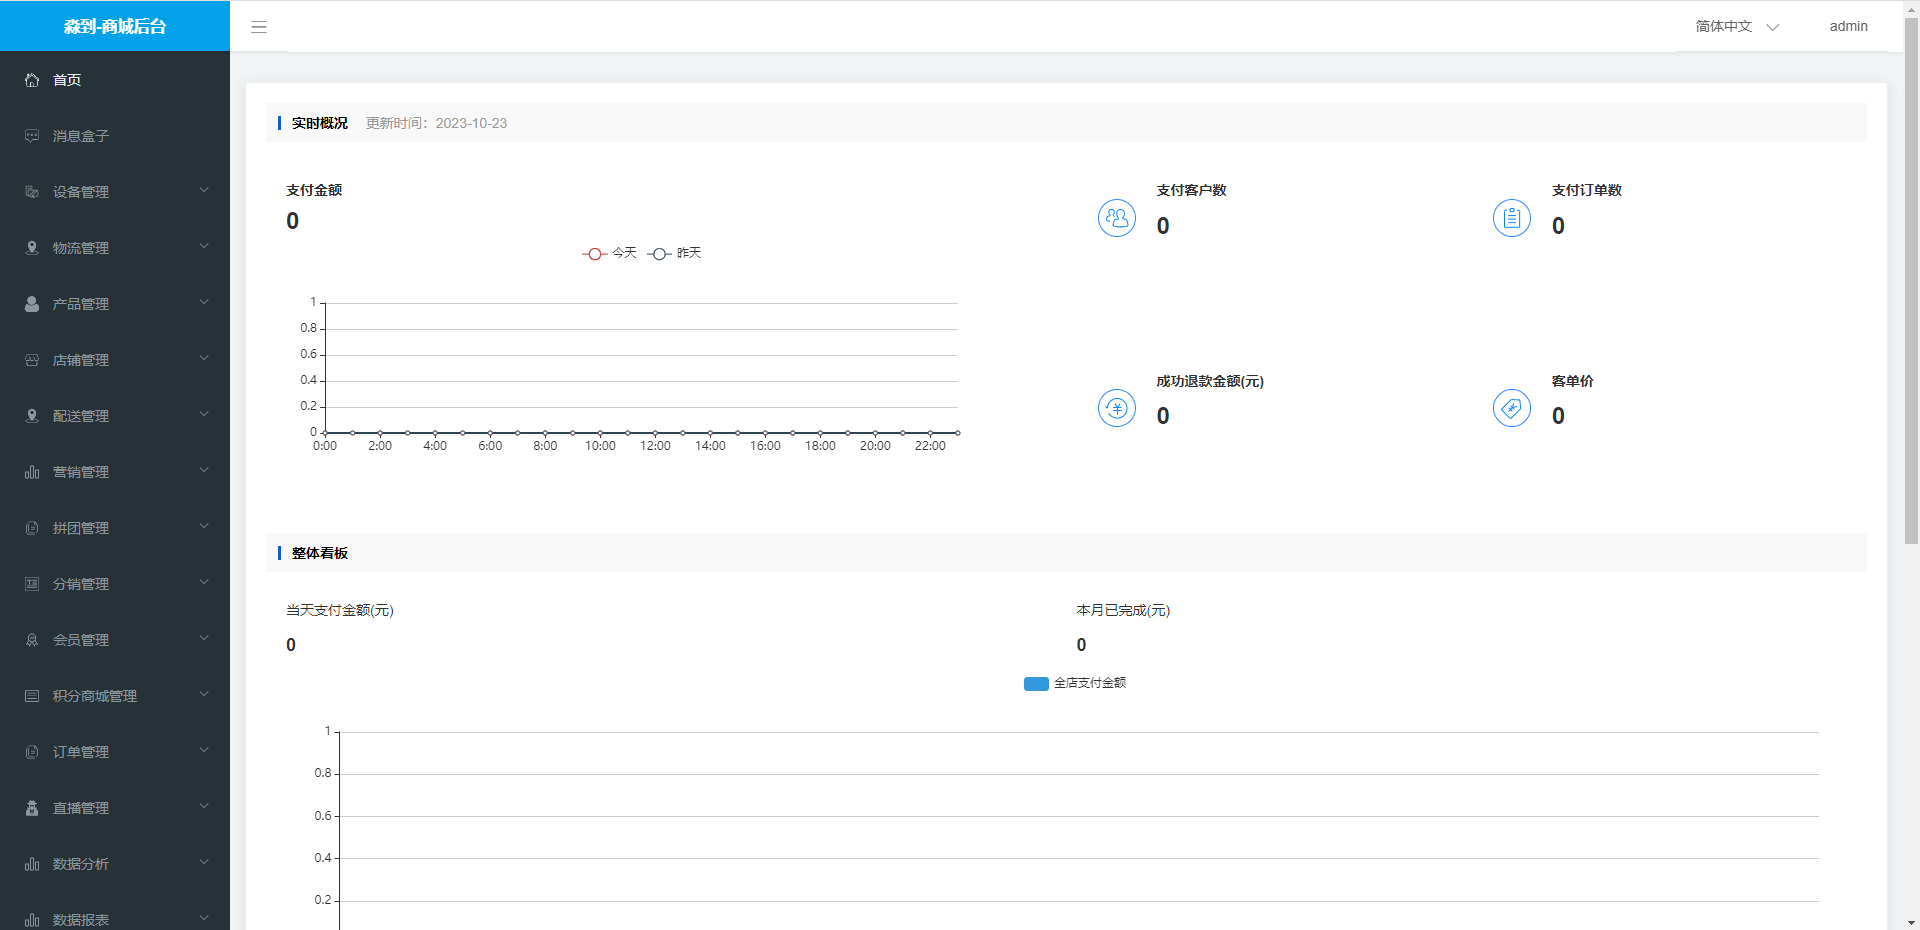Click the list icon beside 积分商城管理

(32, 696)
